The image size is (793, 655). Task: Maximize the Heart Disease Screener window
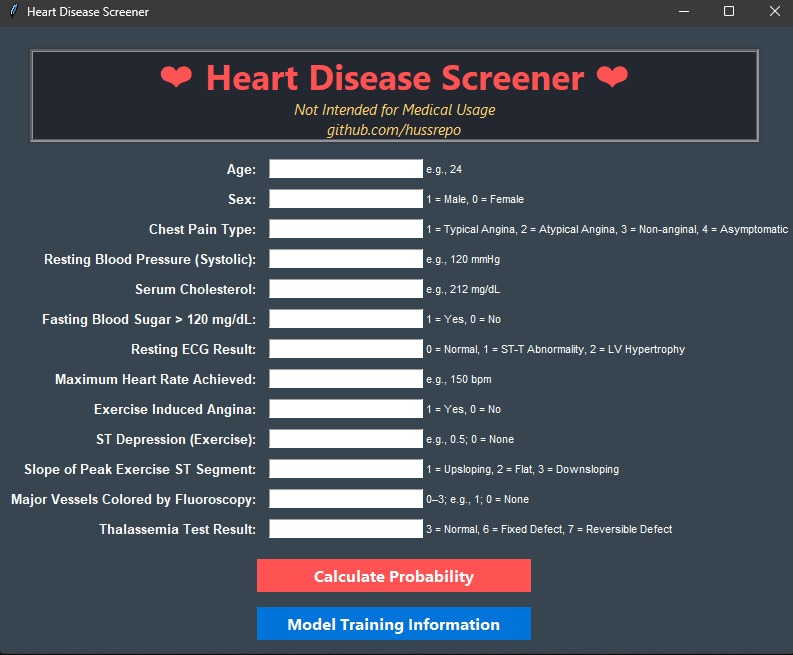(729, 12)
